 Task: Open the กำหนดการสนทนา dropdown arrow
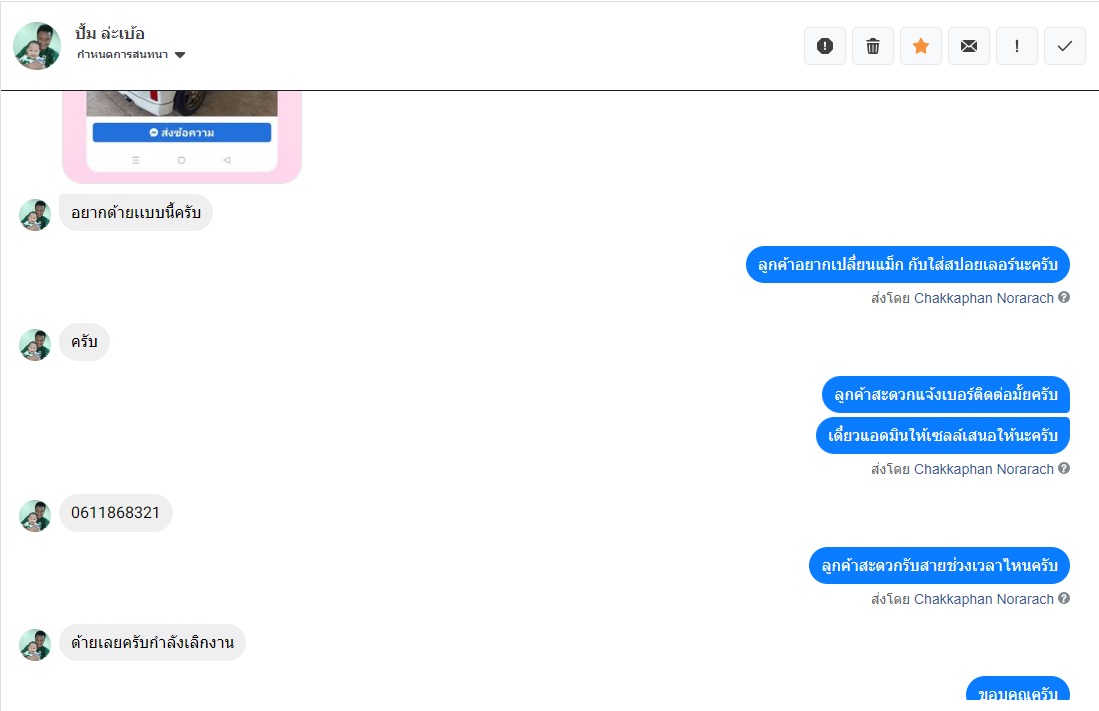click(180, 55)
